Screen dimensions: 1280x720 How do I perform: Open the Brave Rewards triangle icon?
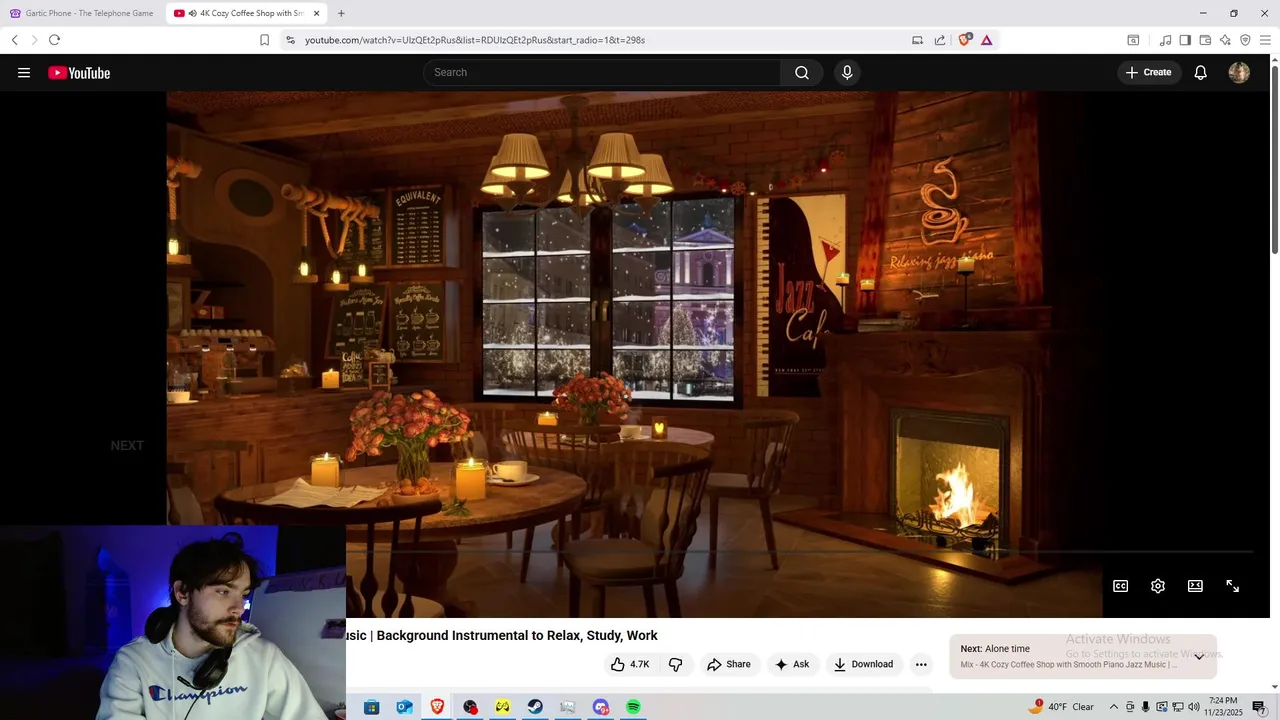[x=987, y=40]
